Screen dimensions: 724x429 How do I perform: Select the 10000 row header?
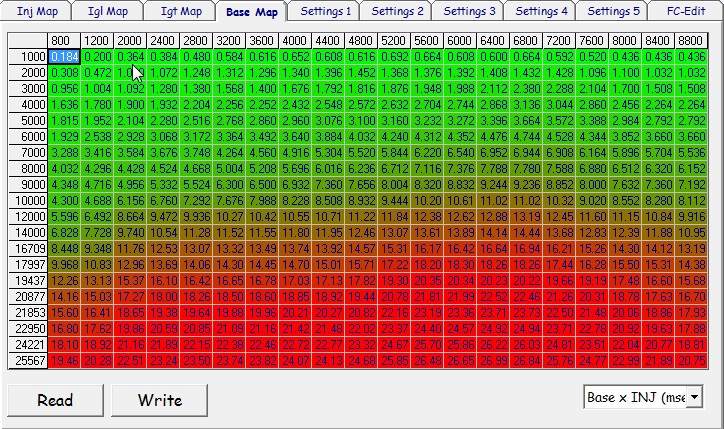tap(28, 201)
